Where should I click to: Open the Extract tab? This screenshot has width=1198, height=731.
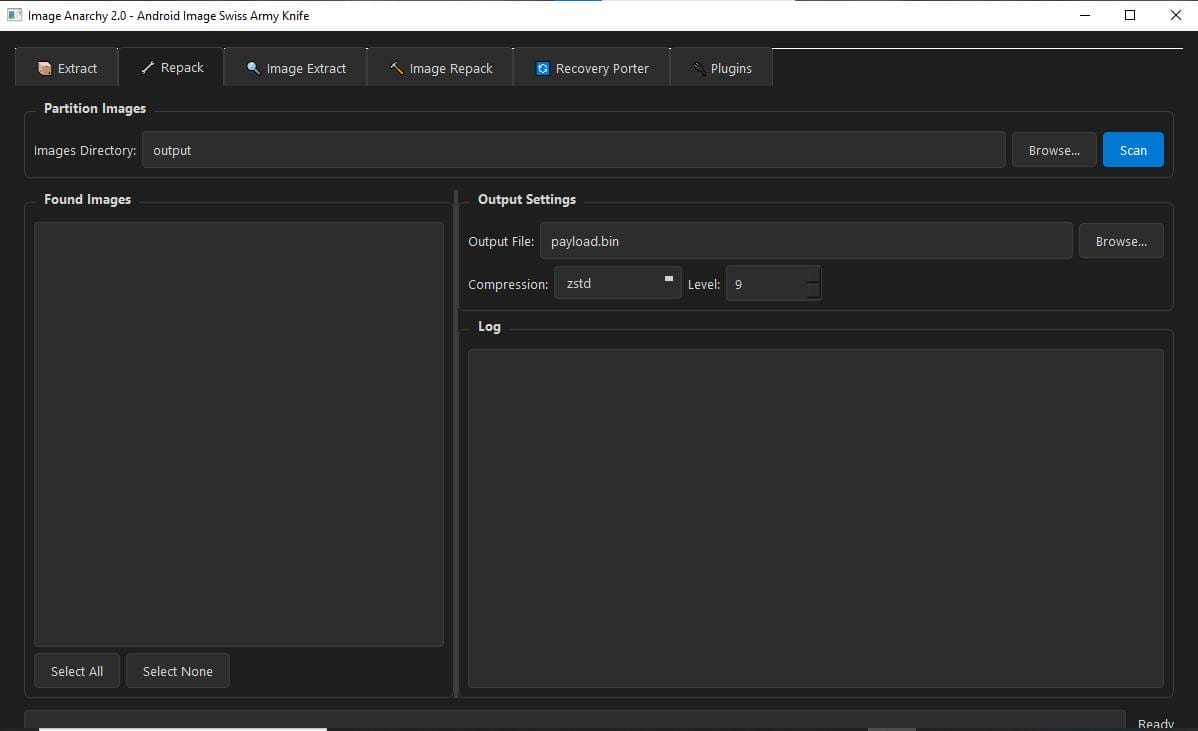(66, 67)
